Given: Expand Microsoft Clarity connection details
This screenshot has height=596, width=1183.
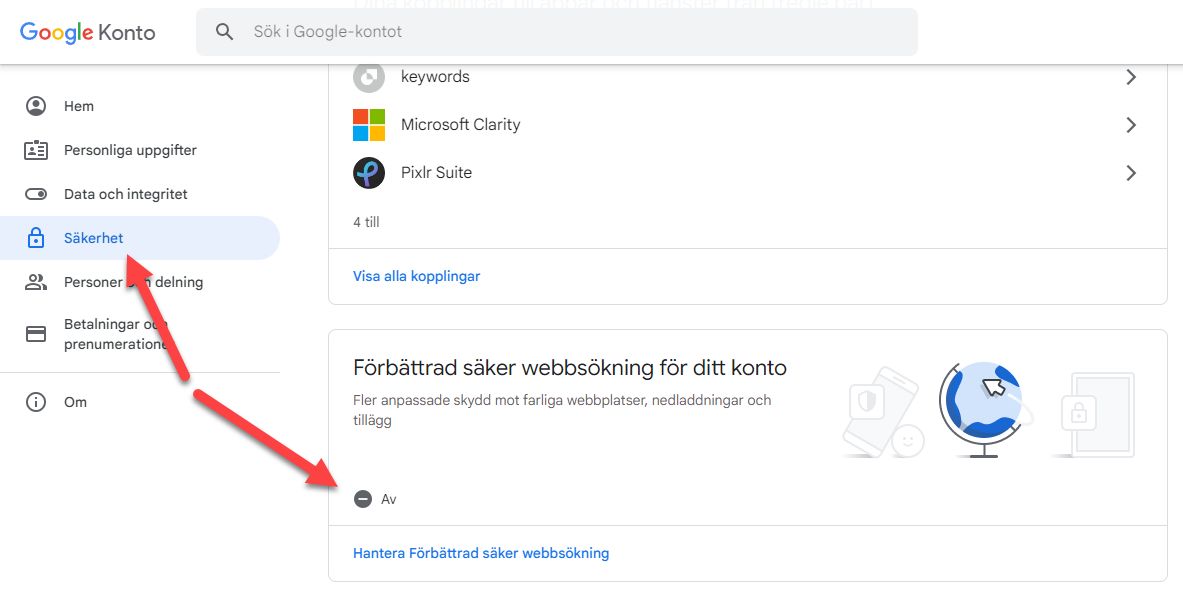Looking at the screenshot, I should click(x=1131, y=124).
